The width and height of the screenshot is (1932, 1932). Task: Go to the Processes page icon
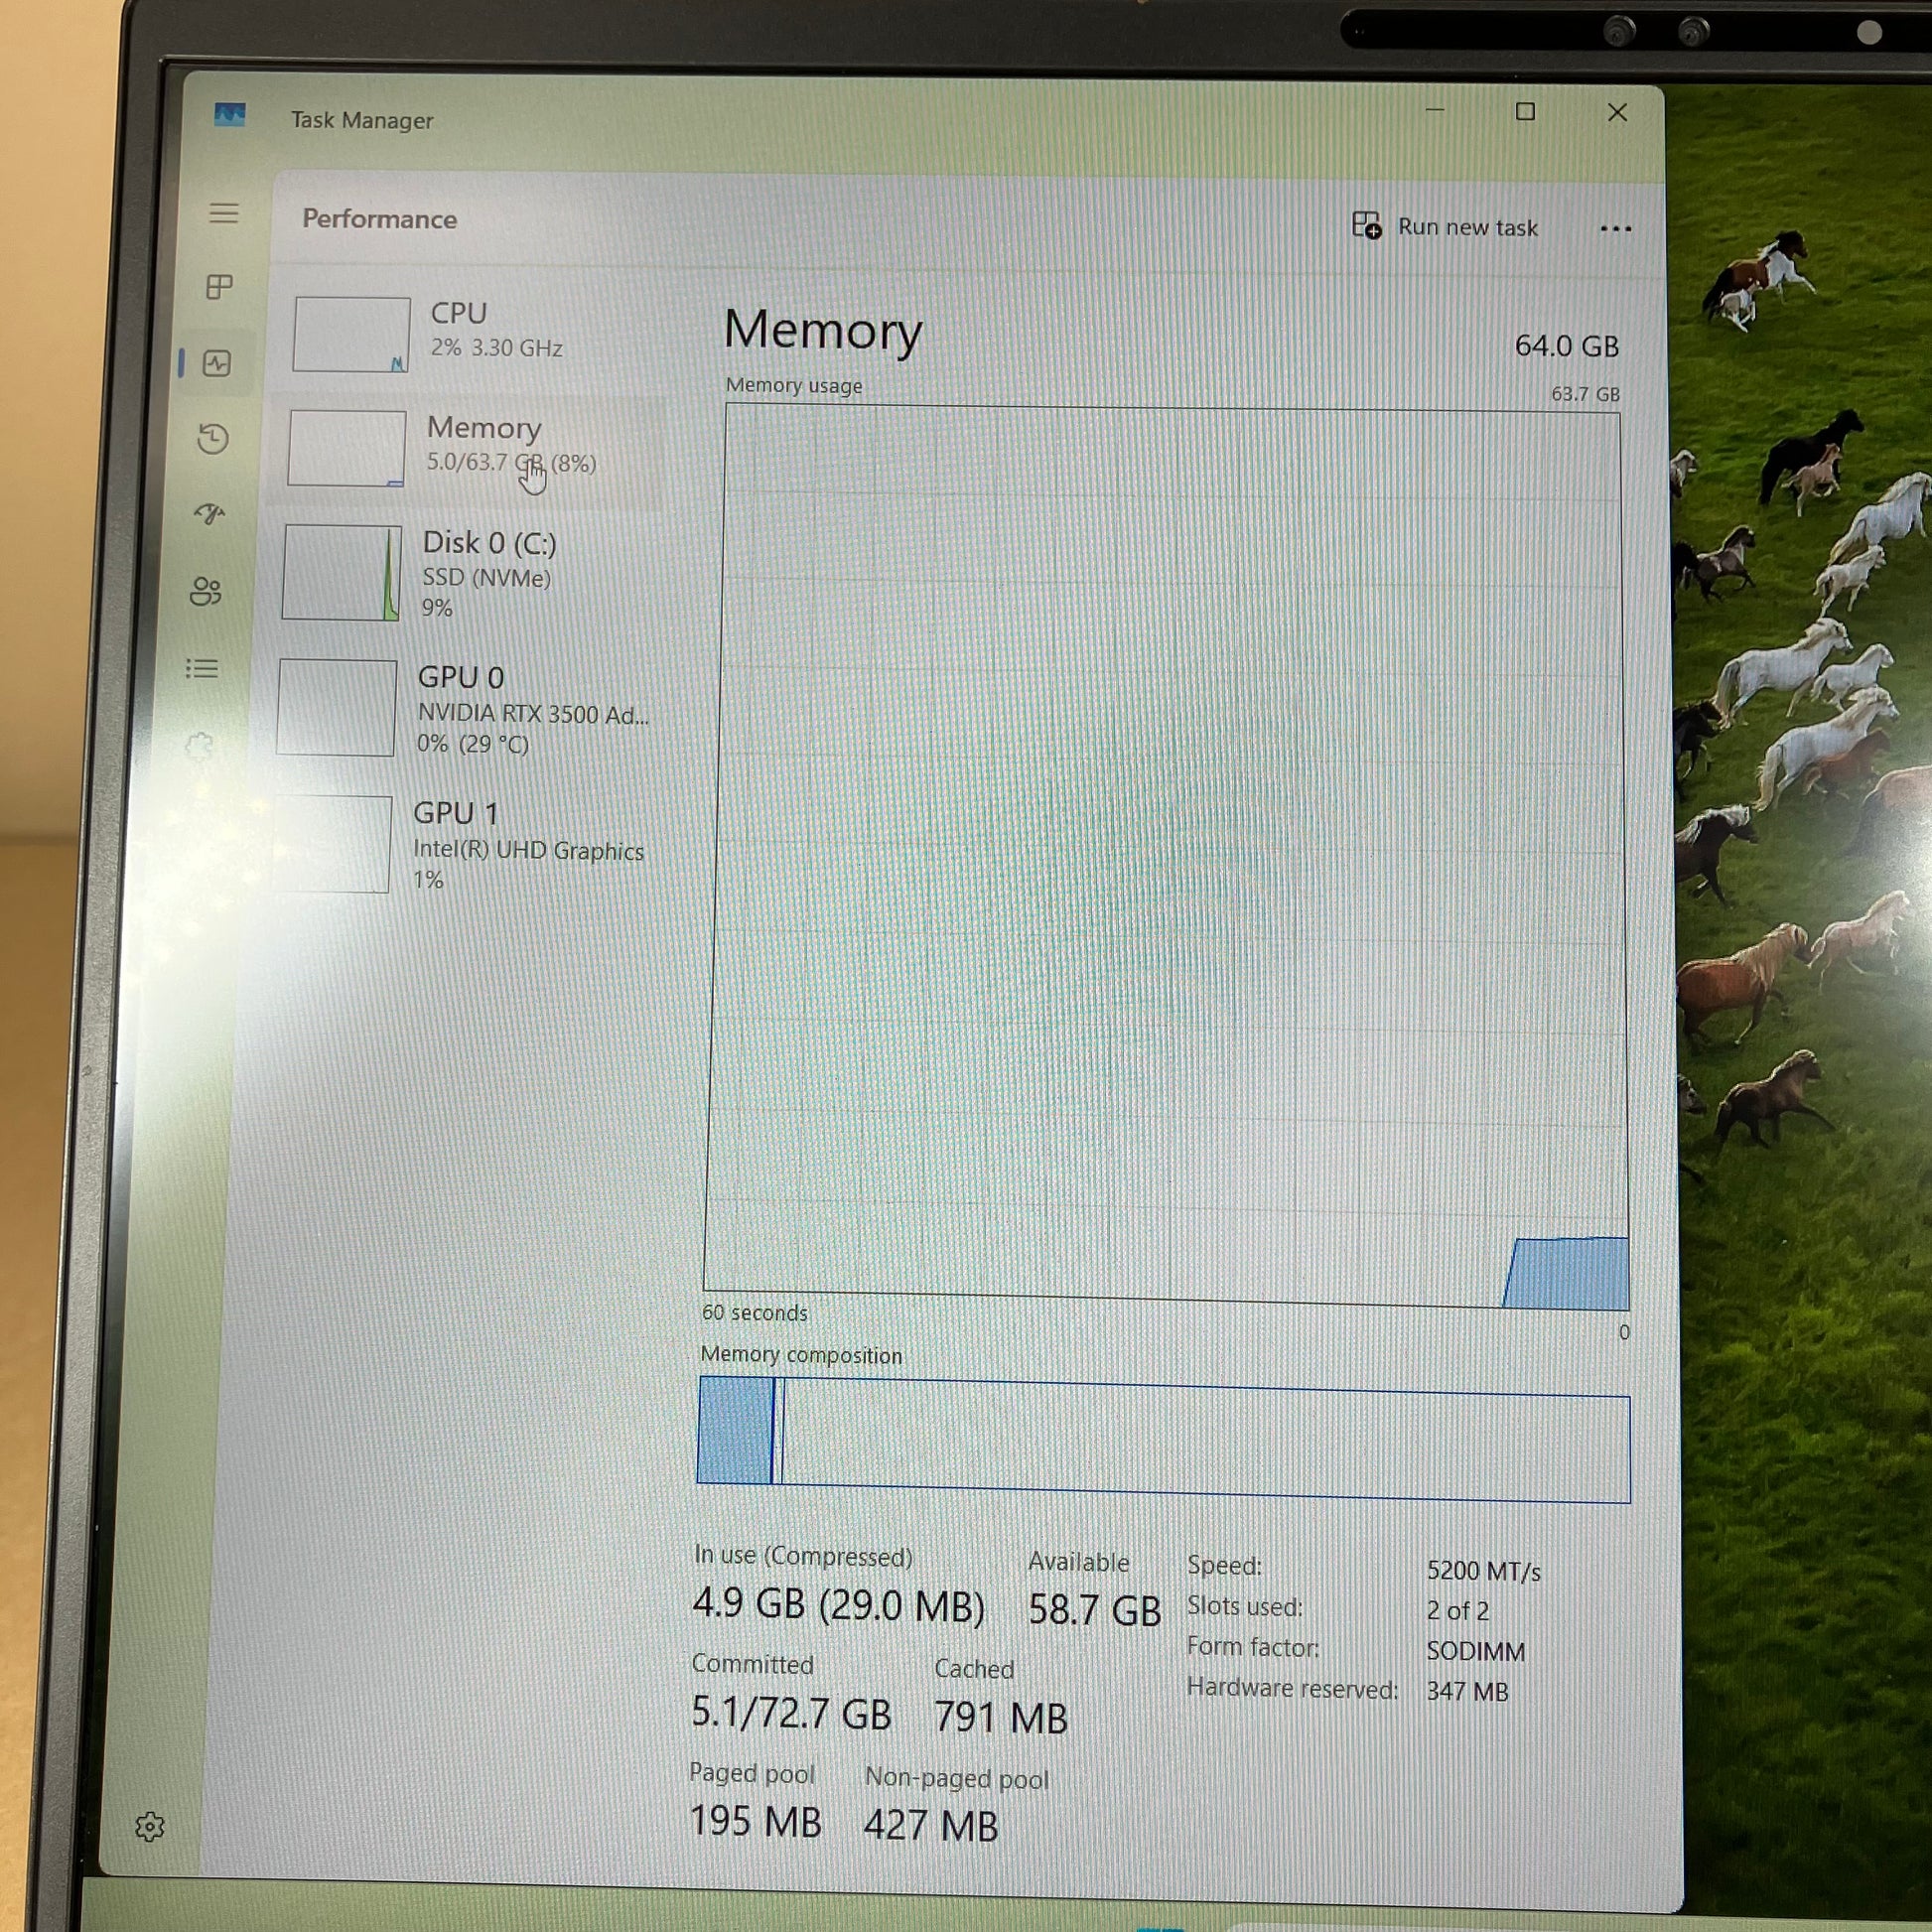click(x=219, y=288)
